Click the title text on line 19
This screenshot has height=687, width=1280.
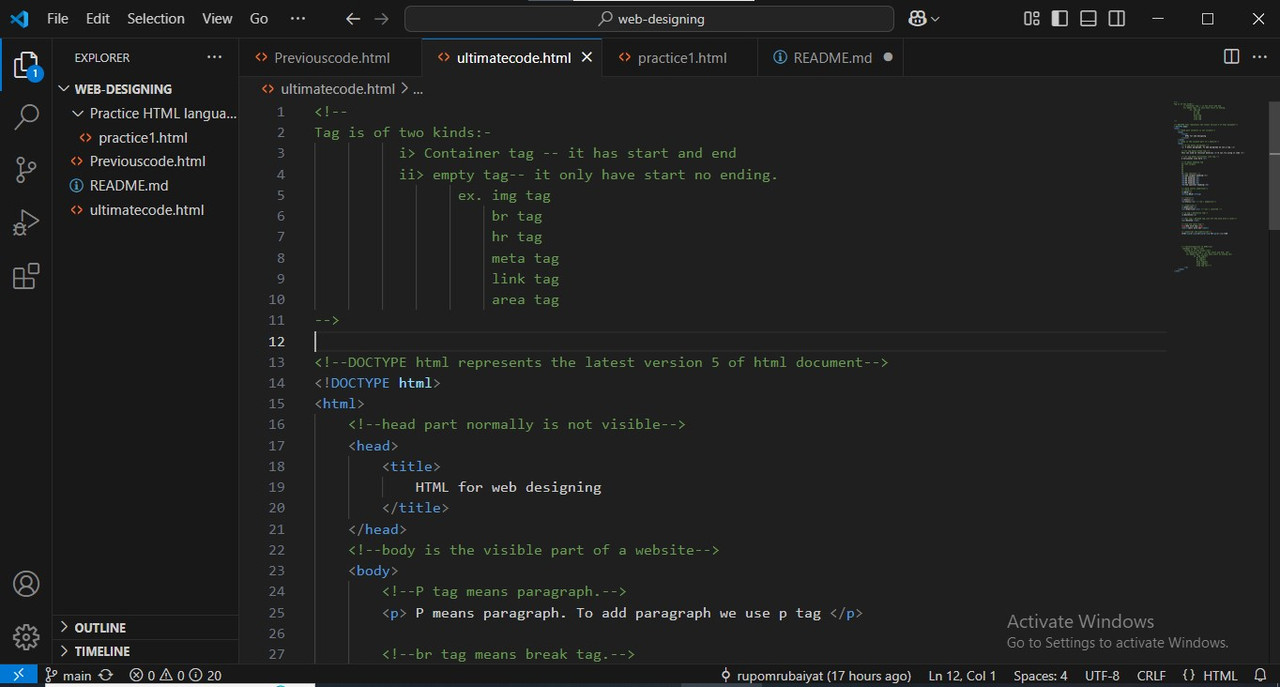tap(508, 487)
